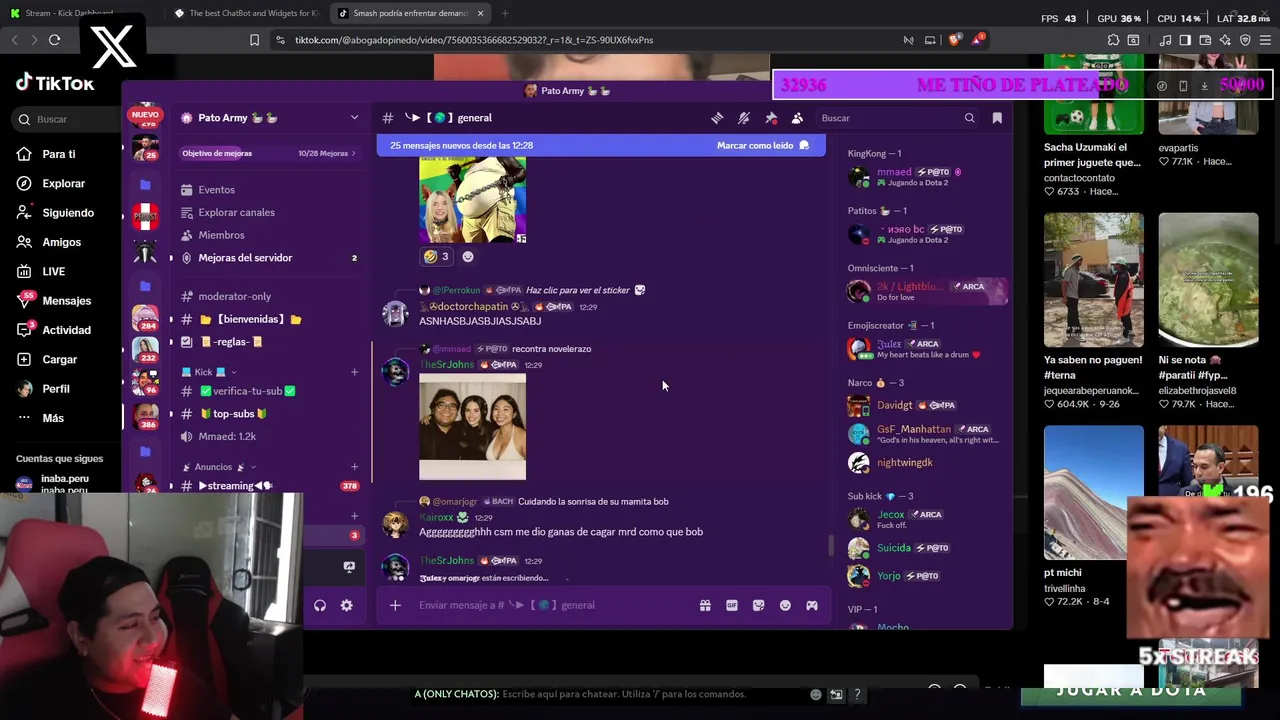The height and width of the screenshot is (720, 1280).
Task: Open TikTok Mensajes inbox
Action: [66, 301]
